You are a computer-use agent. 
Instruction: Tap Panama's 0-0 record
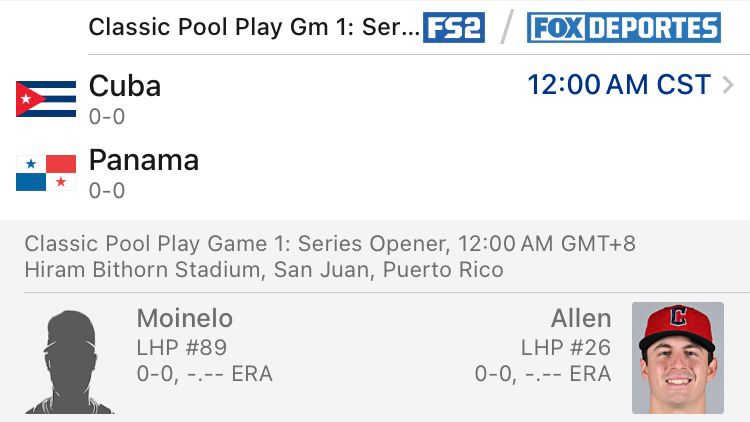tap(107, 191)
